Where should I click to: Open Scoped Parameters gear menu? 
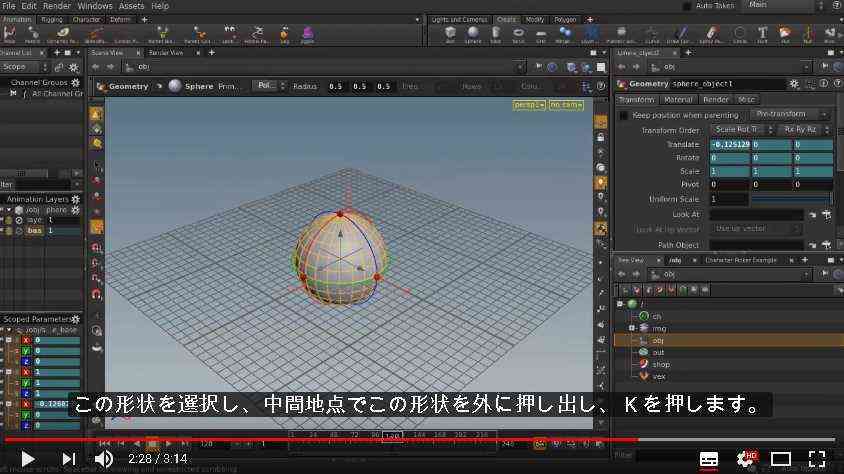(x=75, y=319)
